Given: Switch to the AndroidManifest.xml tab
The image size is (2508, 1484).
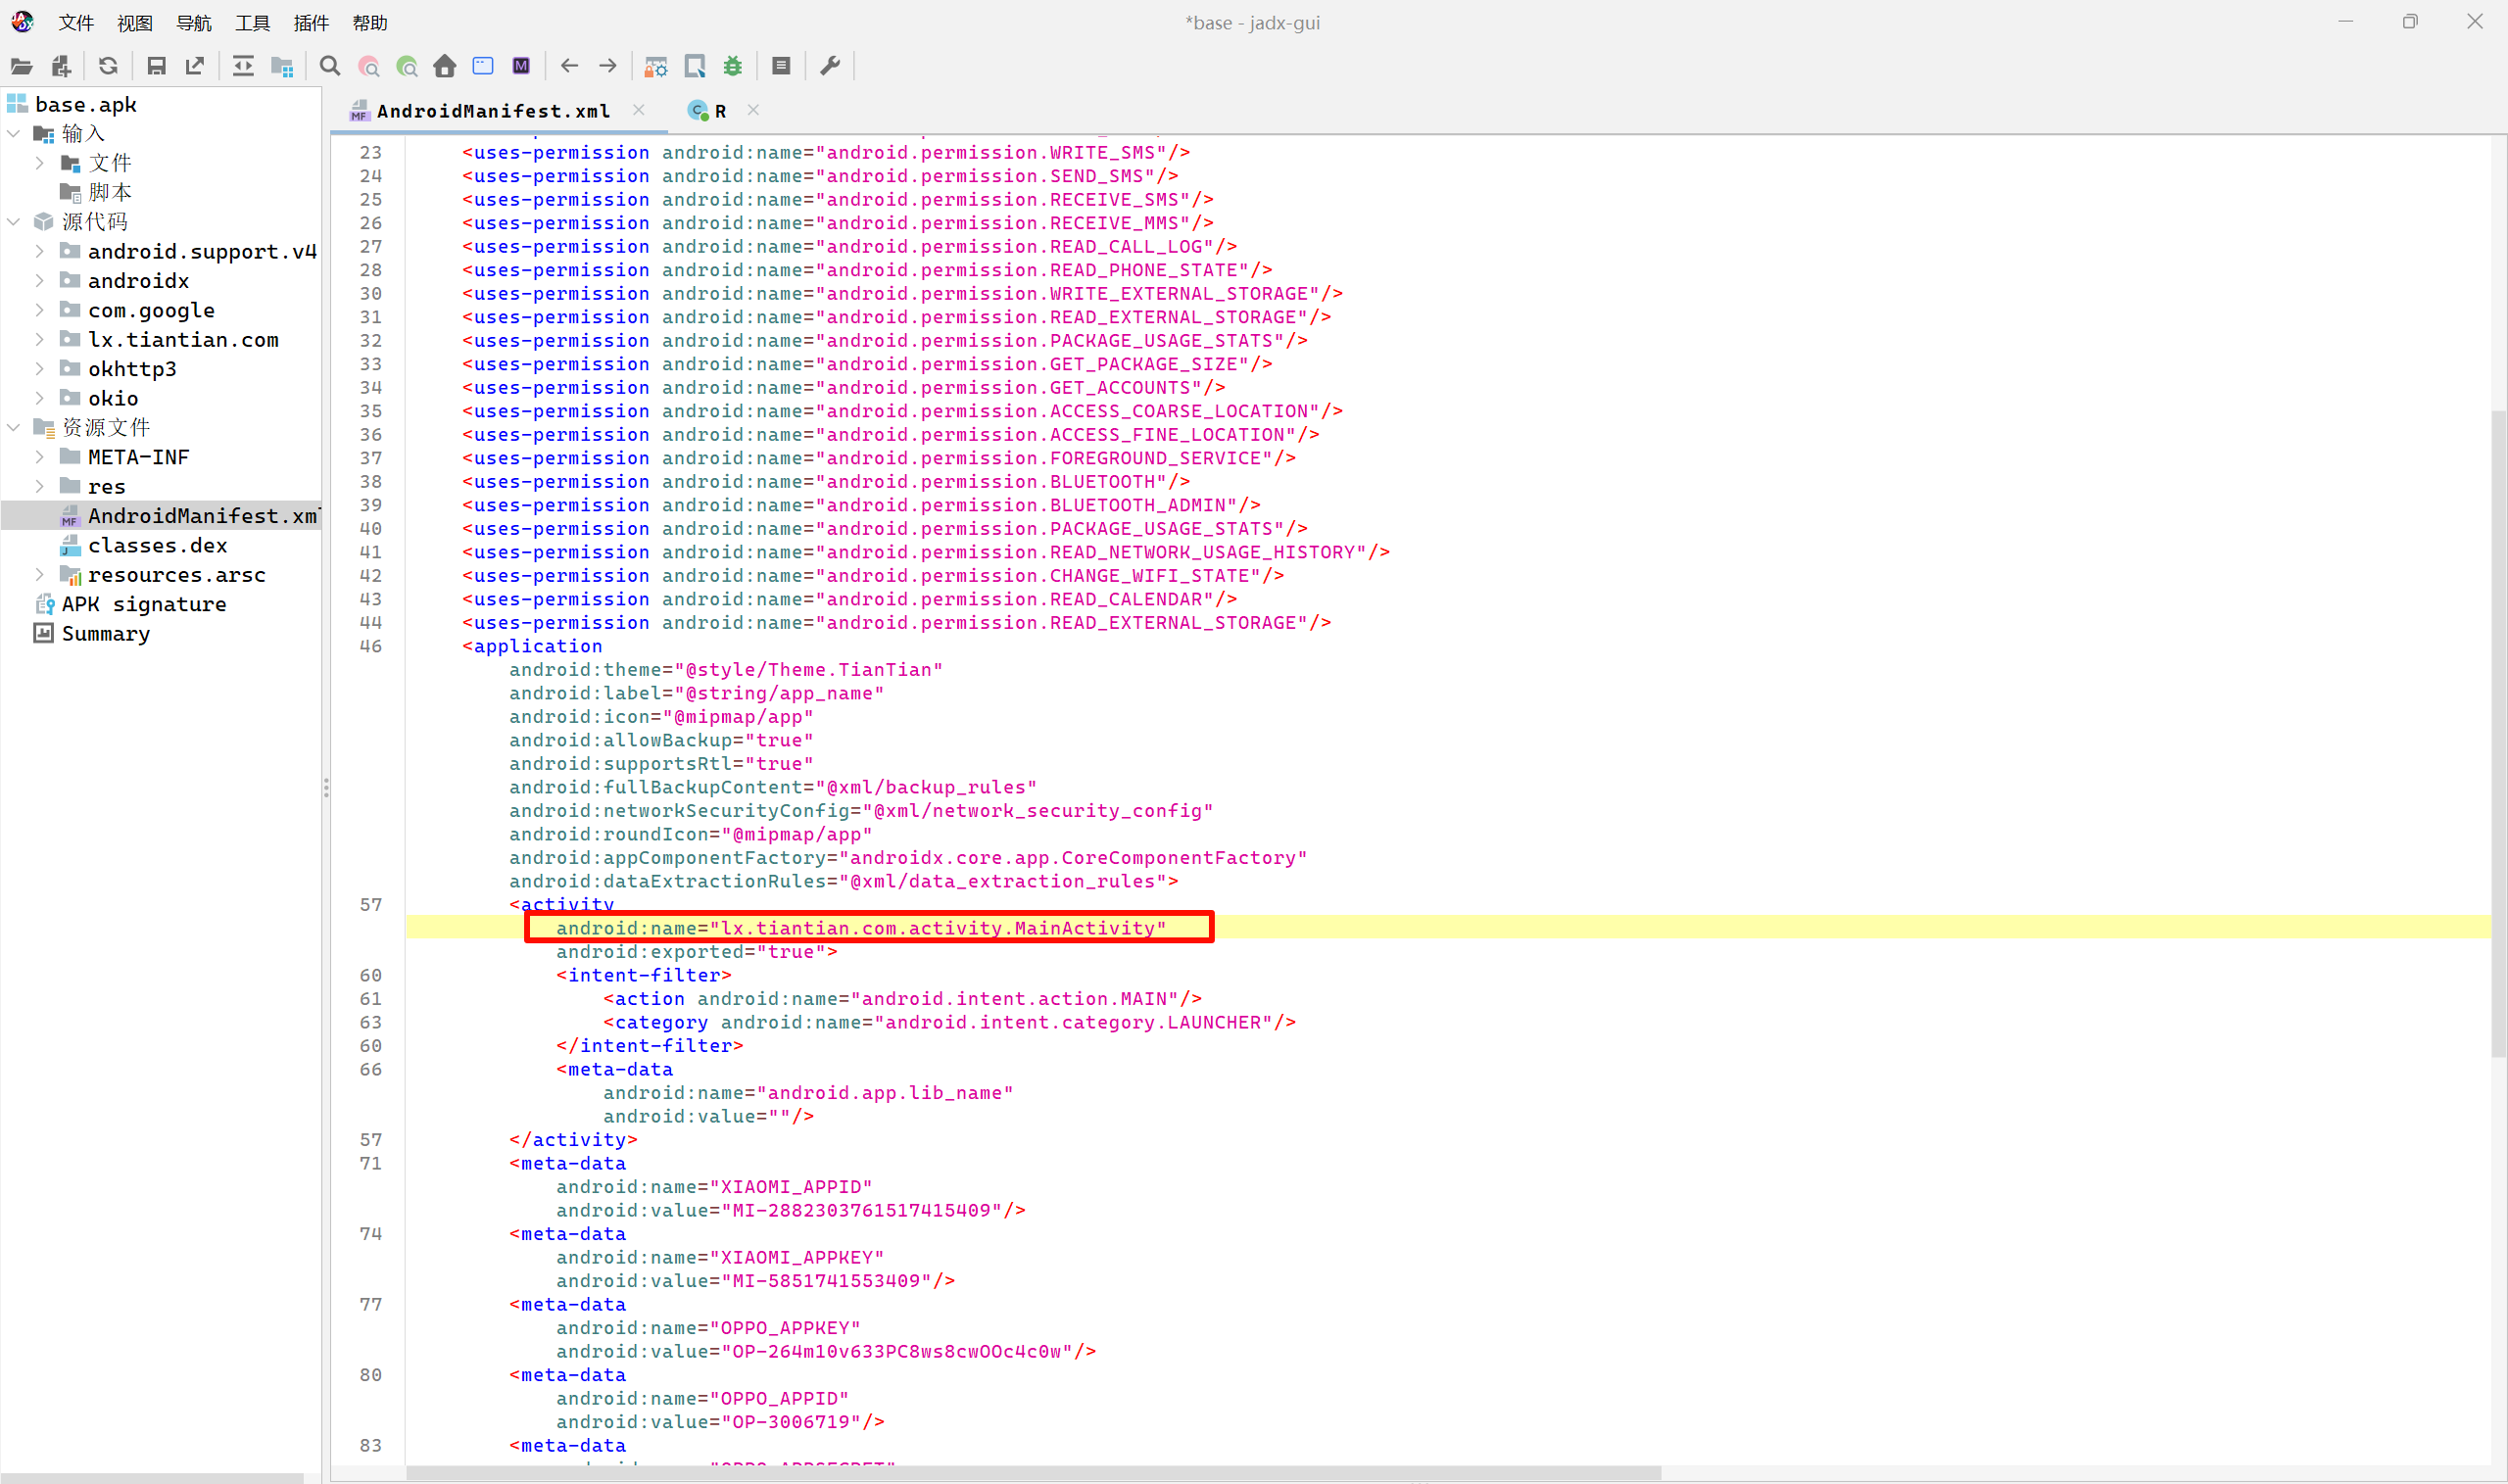Looking at the screenshot, I should click(493, 111).
